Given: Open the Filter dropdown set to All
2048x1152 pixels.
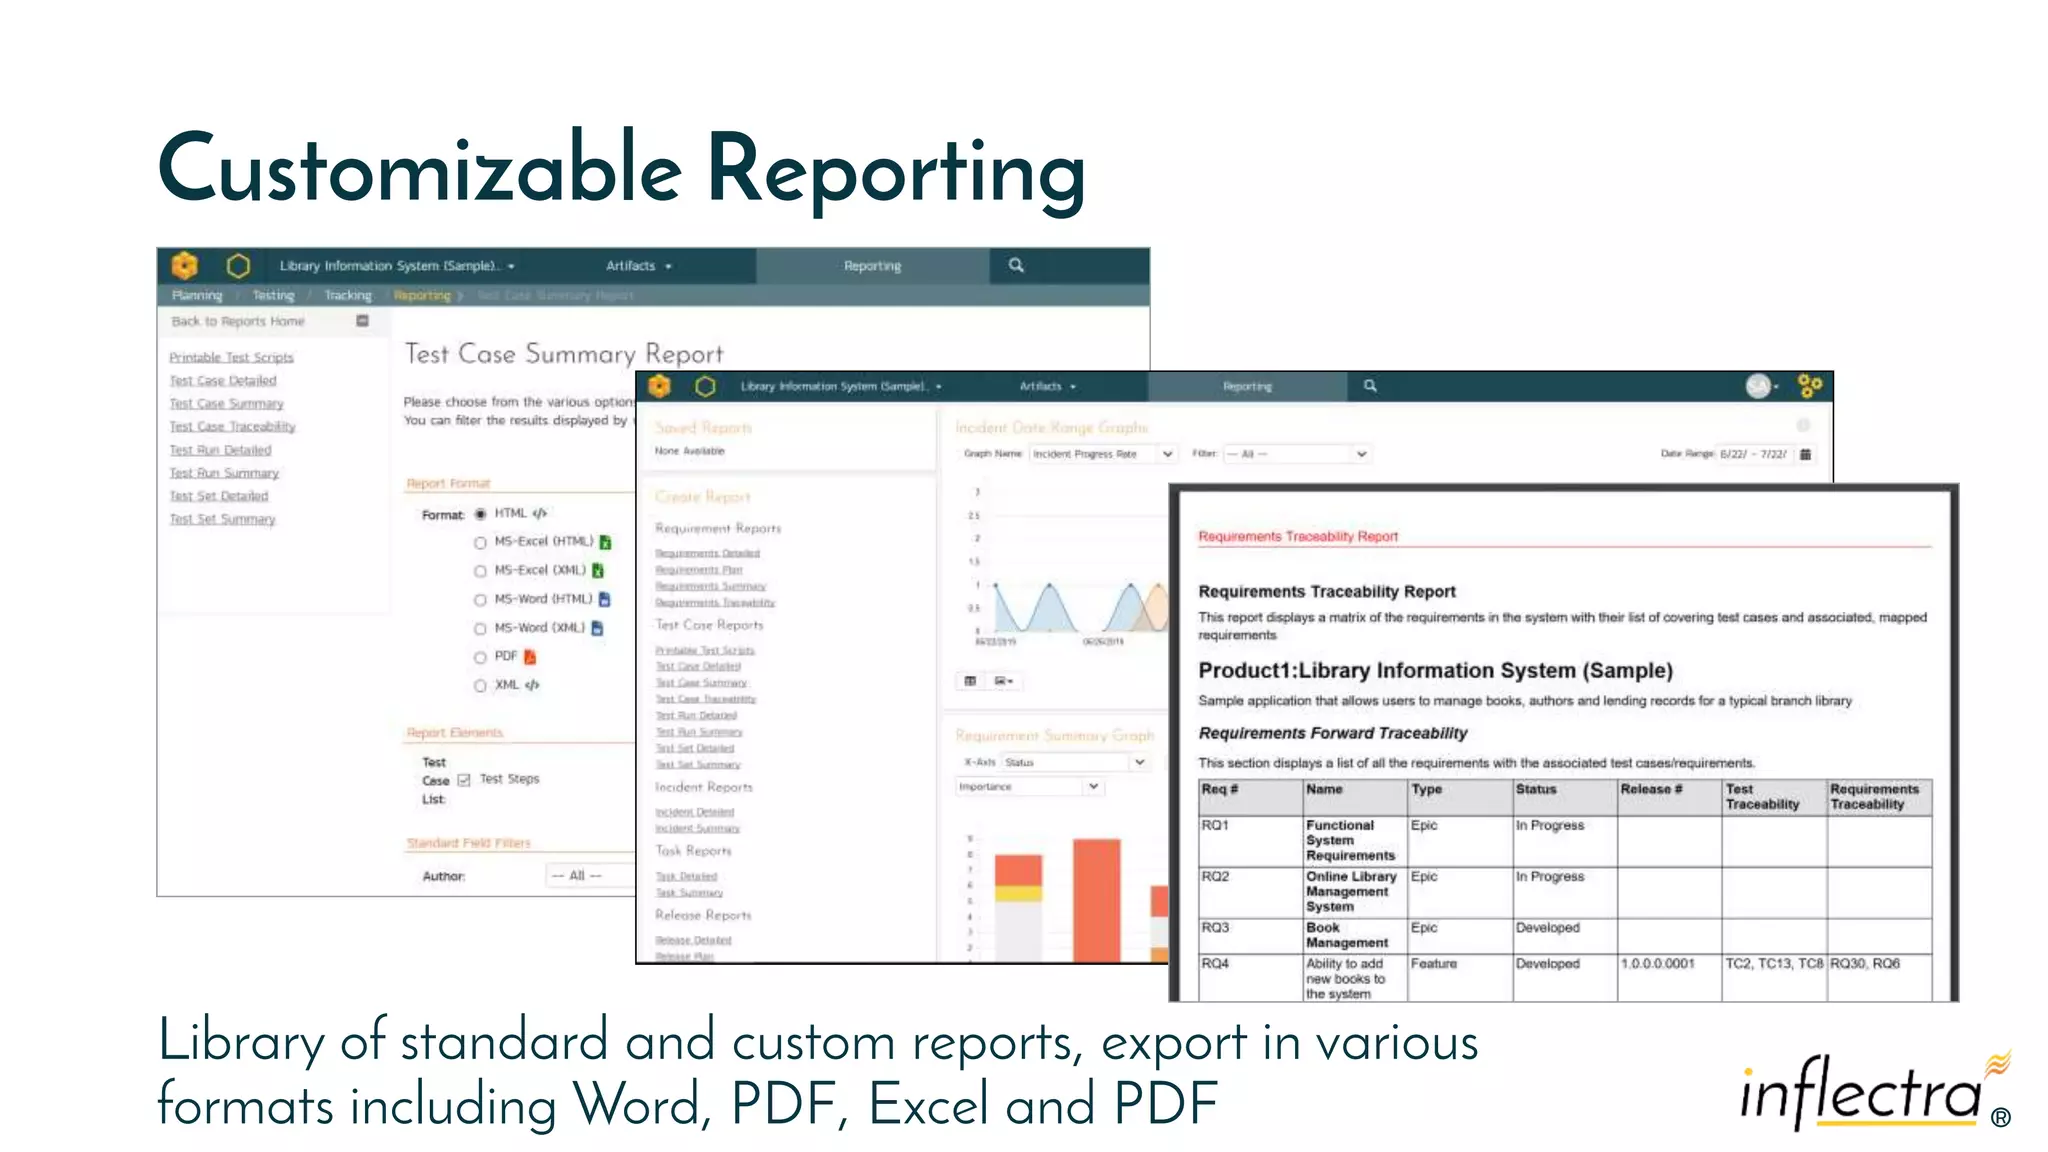Looking at the screenshot, I should pyautogui.click(x=1297, y=454).
